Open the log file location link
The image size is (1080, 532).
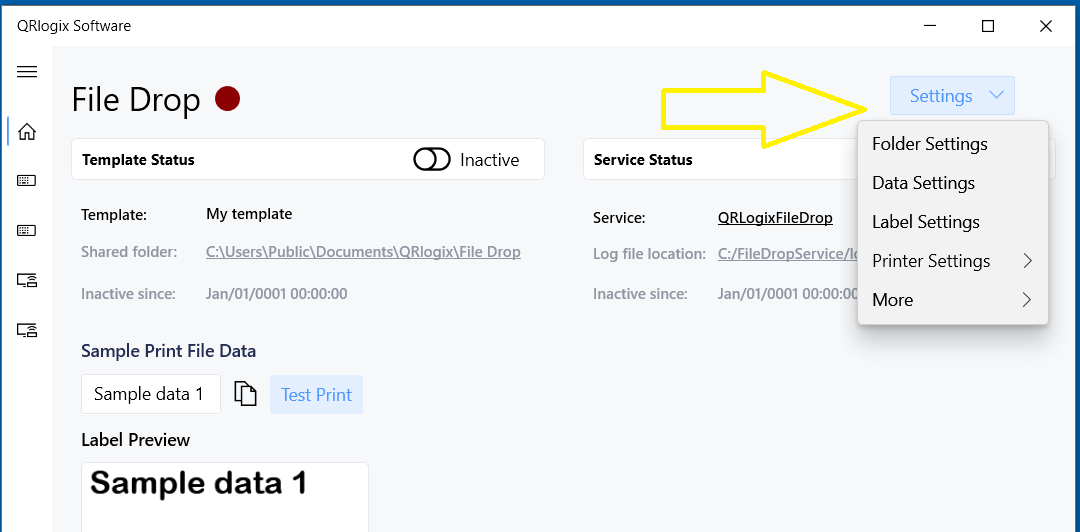[787, 254]
